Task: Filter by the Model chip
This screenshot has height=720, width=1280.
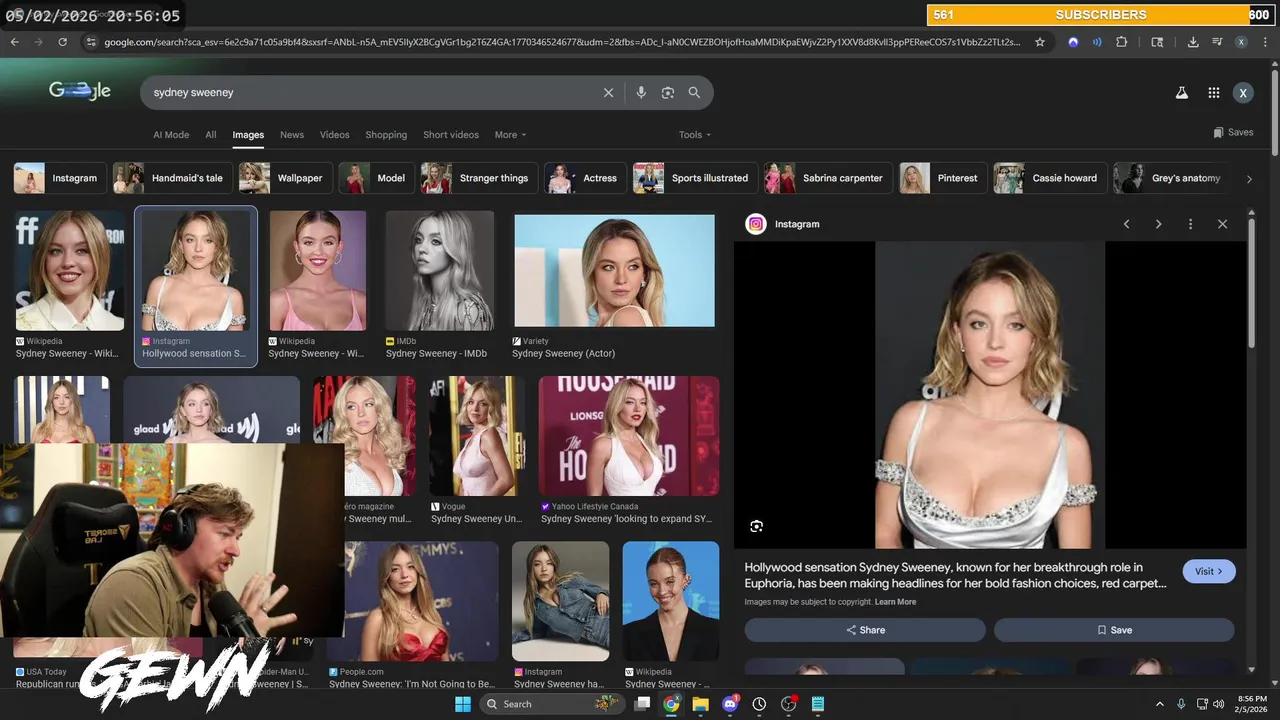Action: click(376, 178)
